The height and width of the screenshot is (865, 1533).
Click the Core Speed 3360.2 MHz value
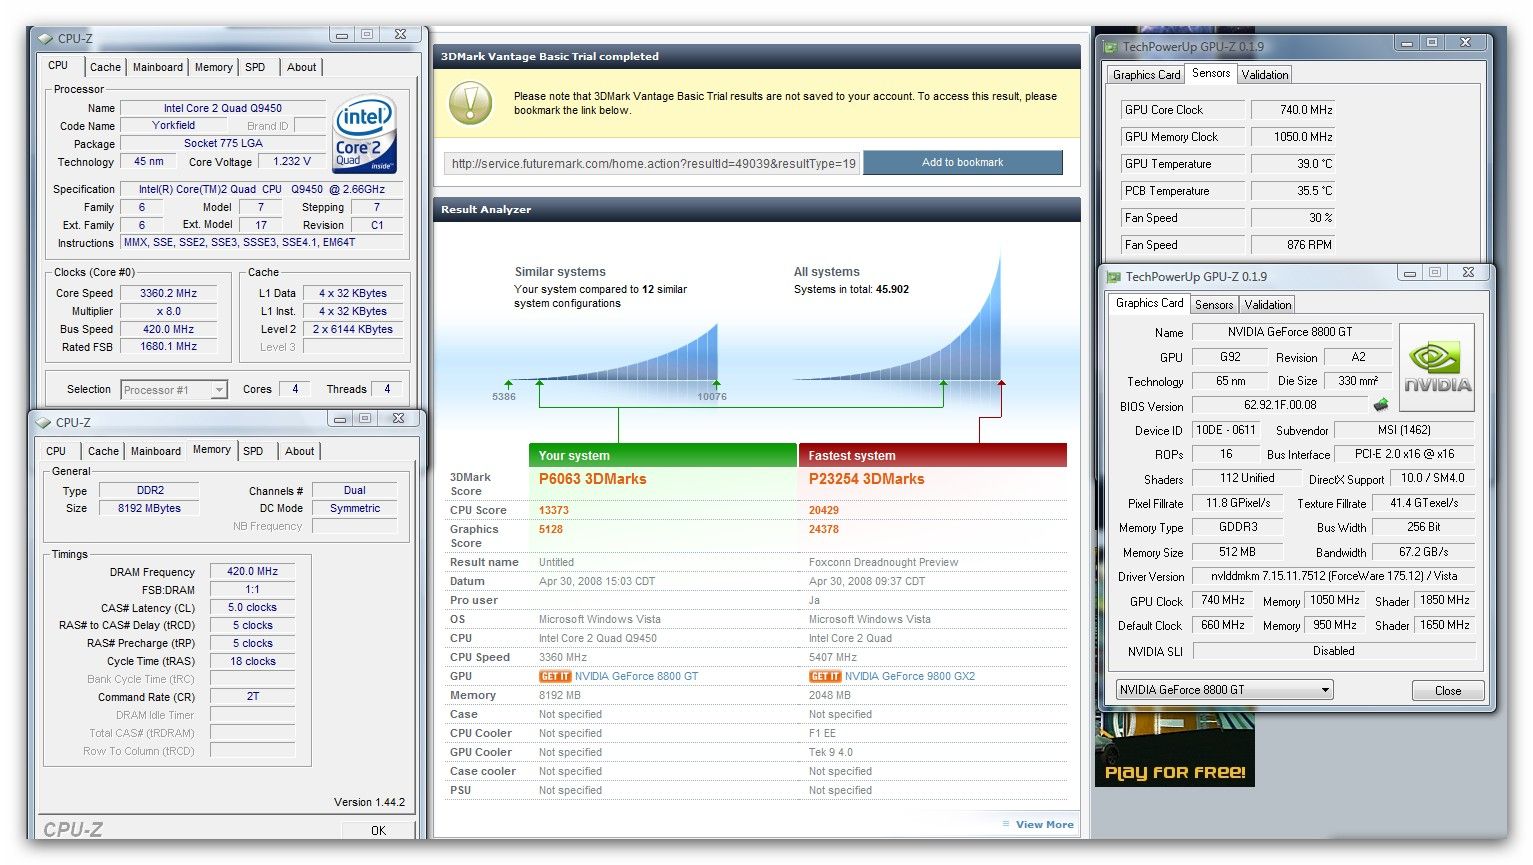(168, 294)
